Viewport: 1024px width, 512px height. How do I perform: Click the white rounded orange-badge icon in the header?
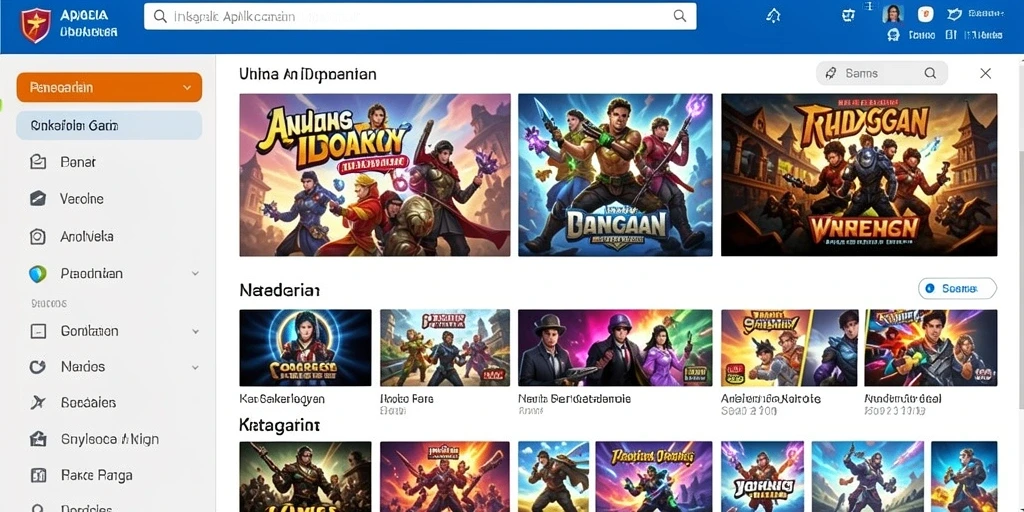point(925,14)
